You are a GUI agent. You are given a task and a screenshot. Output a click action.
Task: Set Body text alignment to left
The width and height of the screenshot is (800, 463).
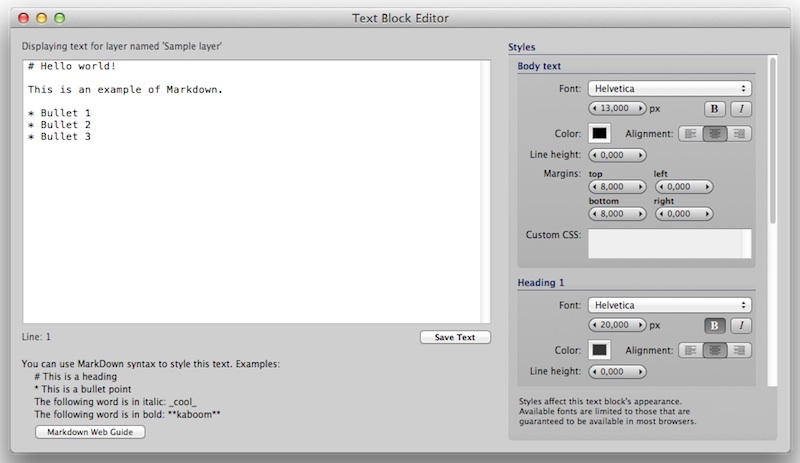[691, 133]
